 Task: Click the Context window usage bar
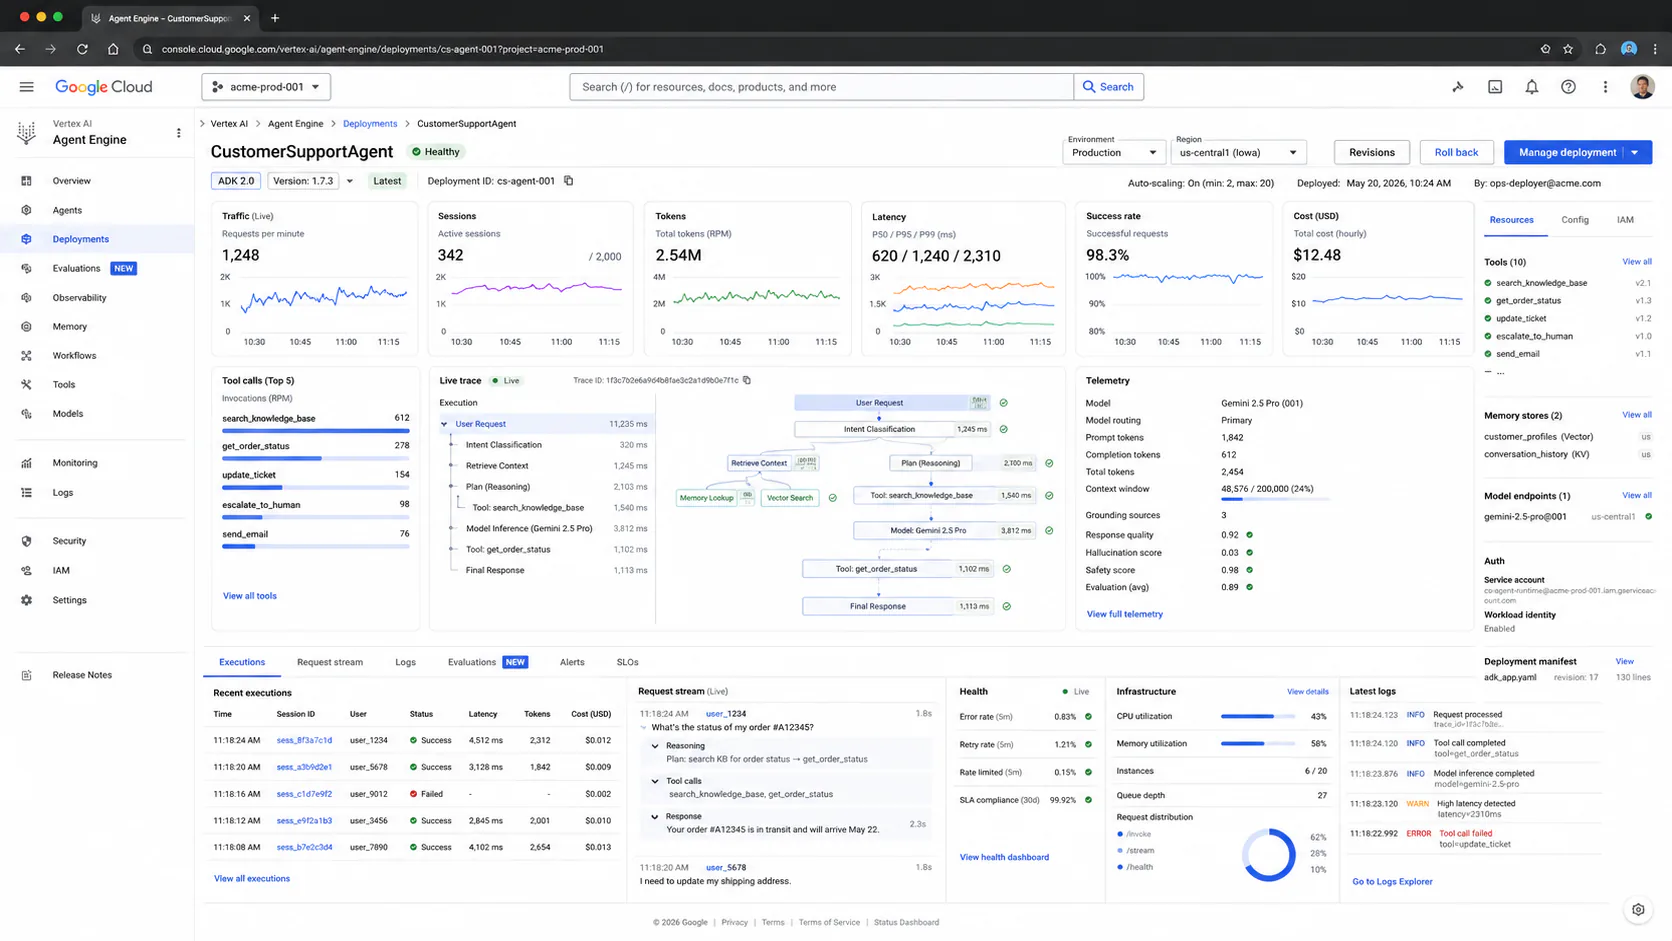1275,498
